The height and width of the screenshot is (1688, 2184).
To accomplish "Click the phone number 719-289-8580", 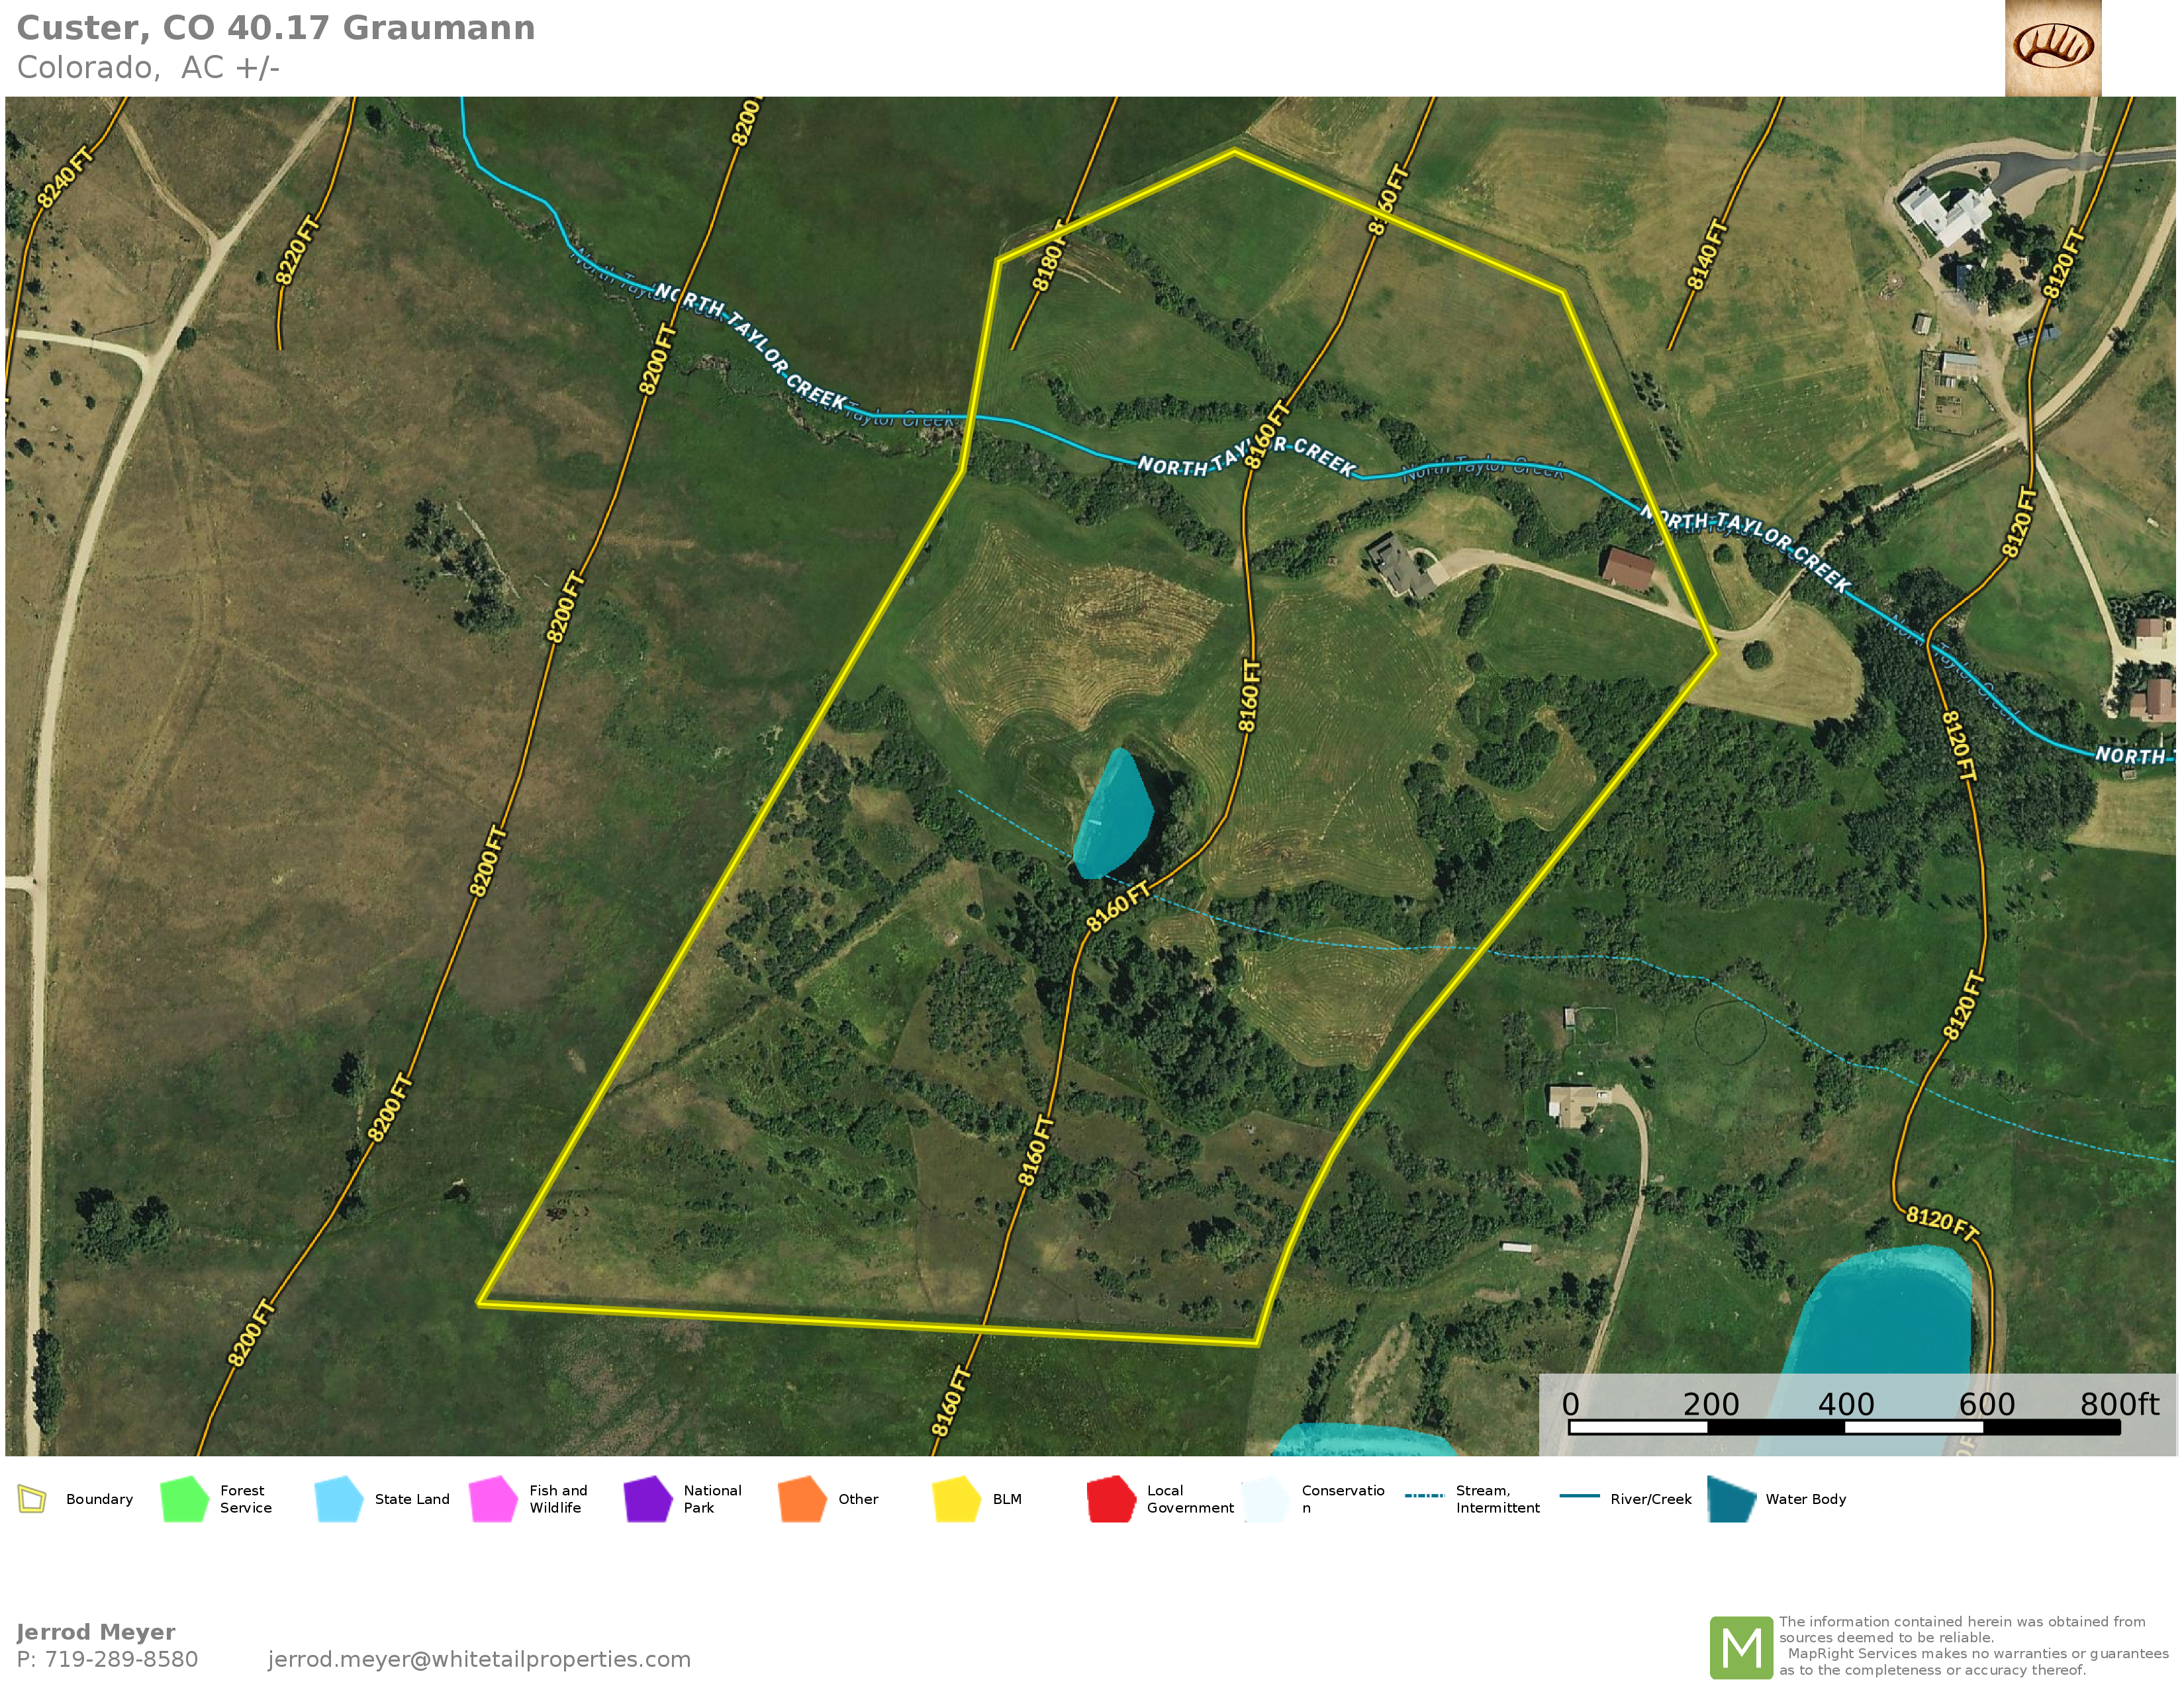I will pos(121,1659).
